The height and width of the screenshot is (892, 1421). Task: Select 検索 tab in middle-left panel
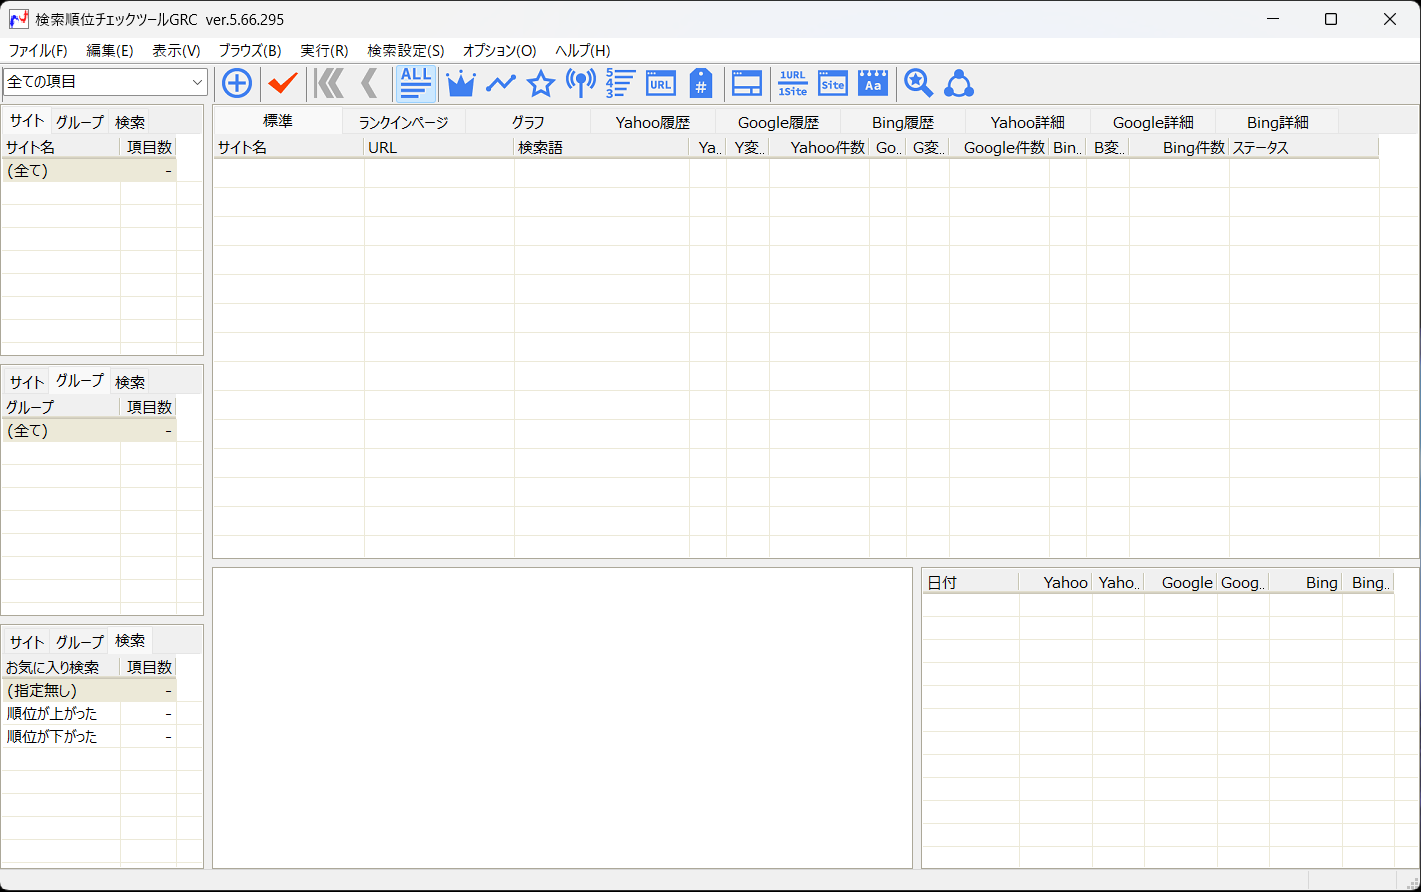point(130,382)
